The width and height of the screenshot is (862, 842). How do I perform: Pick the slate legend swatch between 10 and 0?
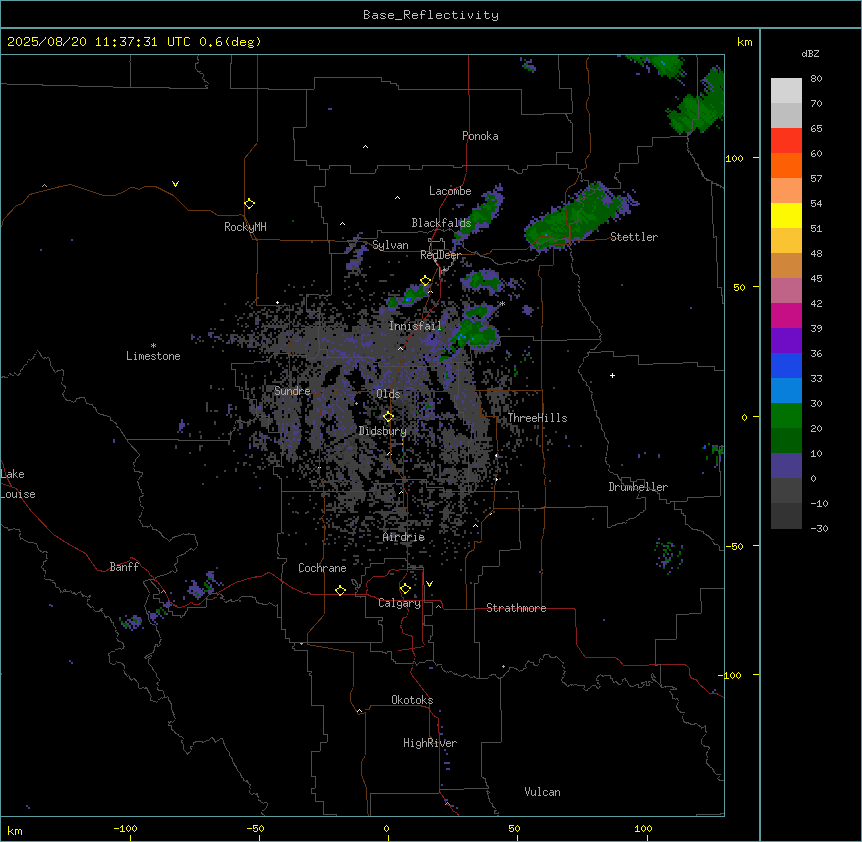click(x=786, y=466)
